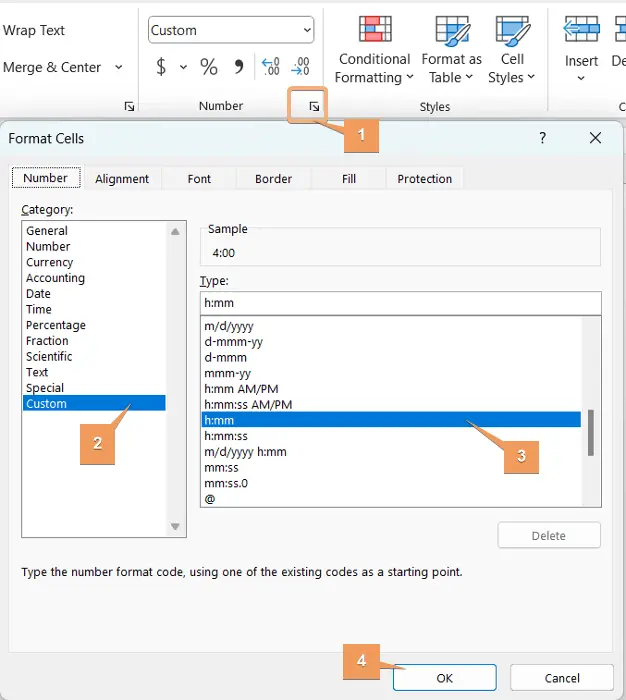
Task: Select the Time category
Action: coord(39,310)
